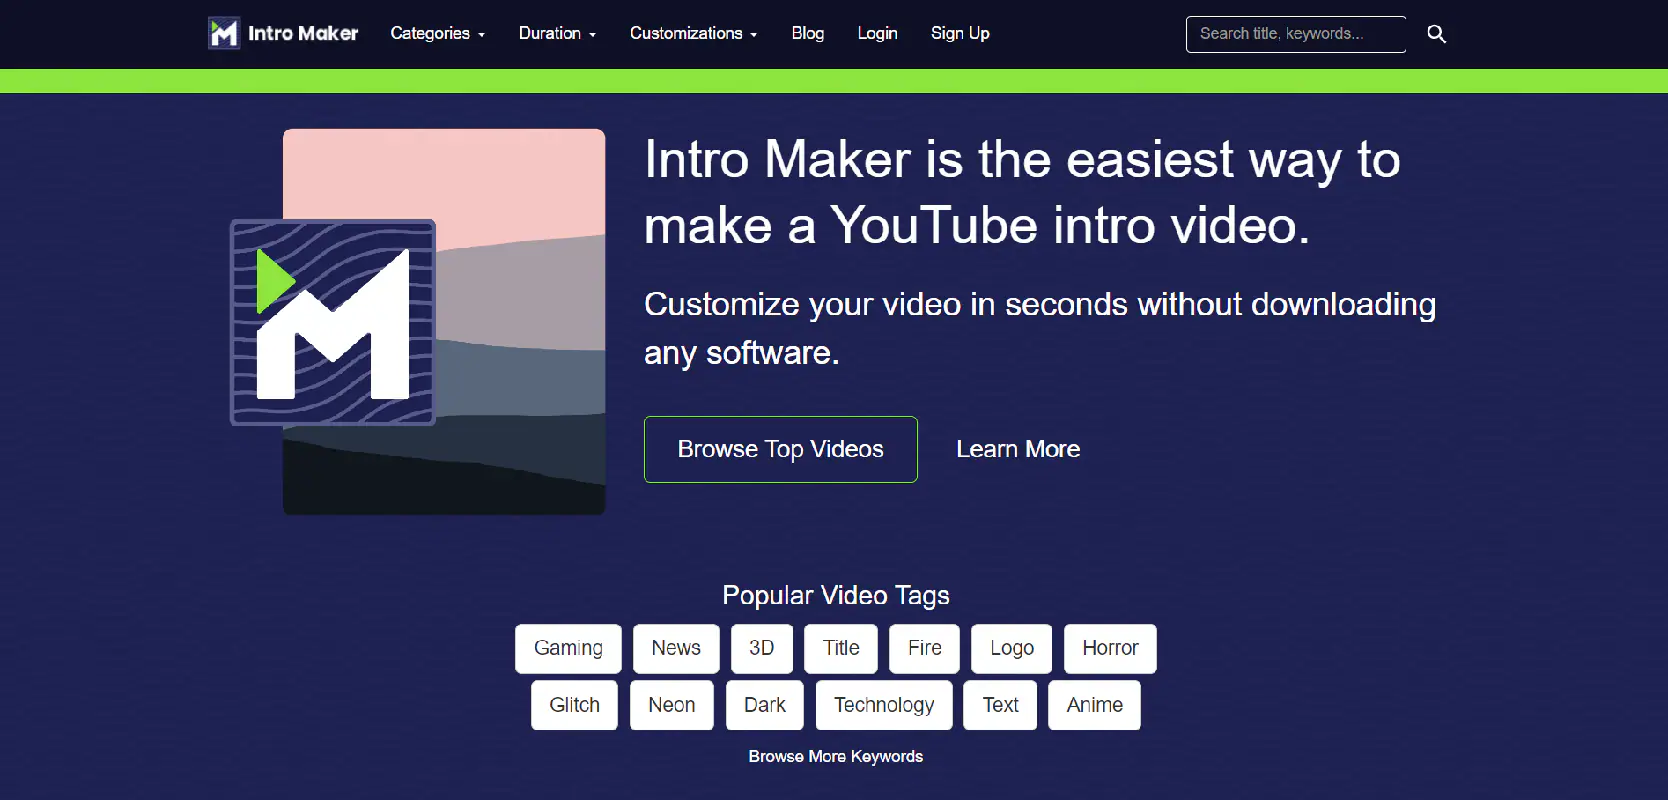Open the Categories dropdown menu

(x=437, y=33)
